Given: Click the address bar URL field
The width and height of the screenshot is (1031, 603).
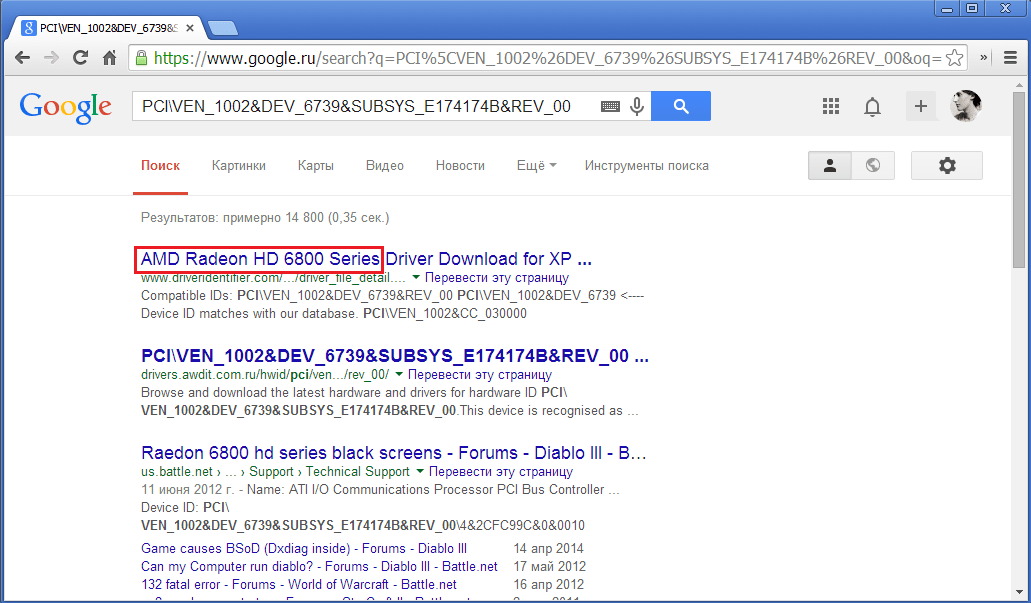Looking at the screenshot, I should (x=548, y=58).
